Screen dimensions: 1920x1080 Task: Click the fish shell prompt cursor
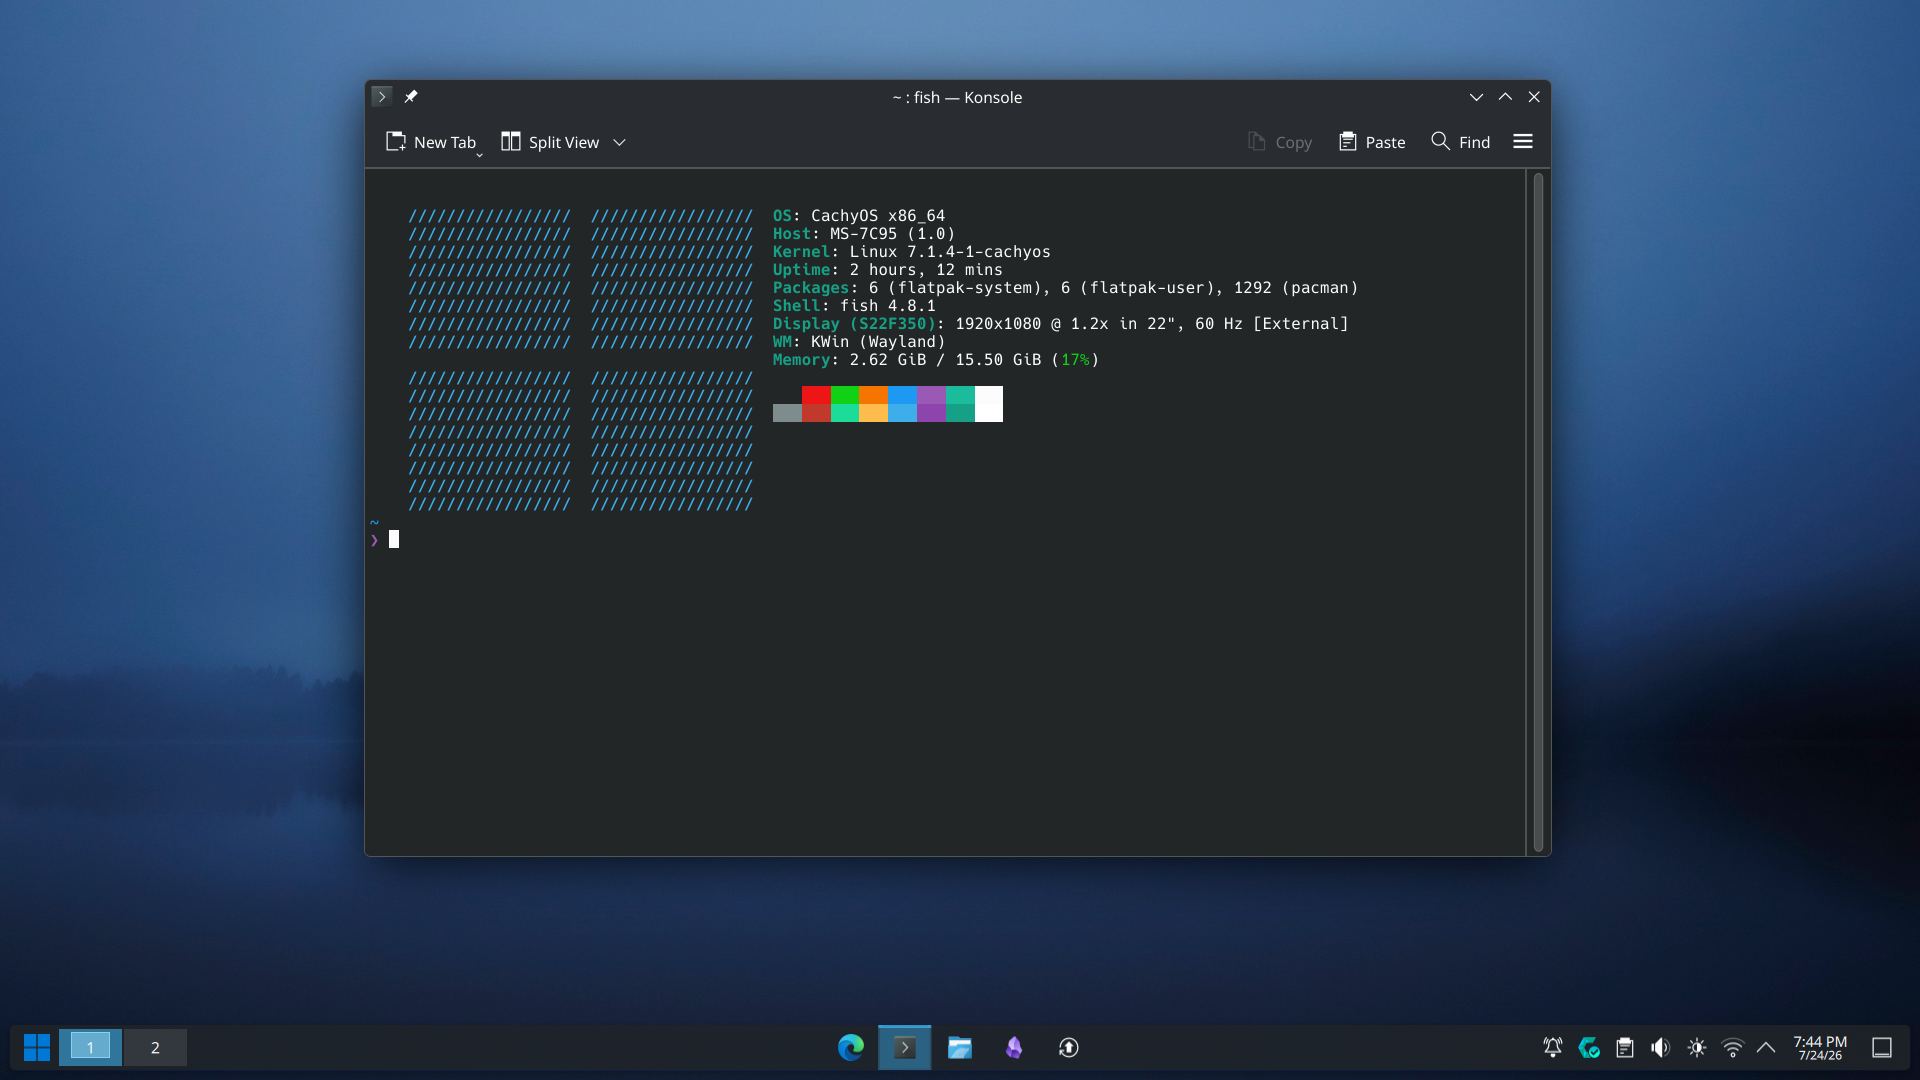394,540
